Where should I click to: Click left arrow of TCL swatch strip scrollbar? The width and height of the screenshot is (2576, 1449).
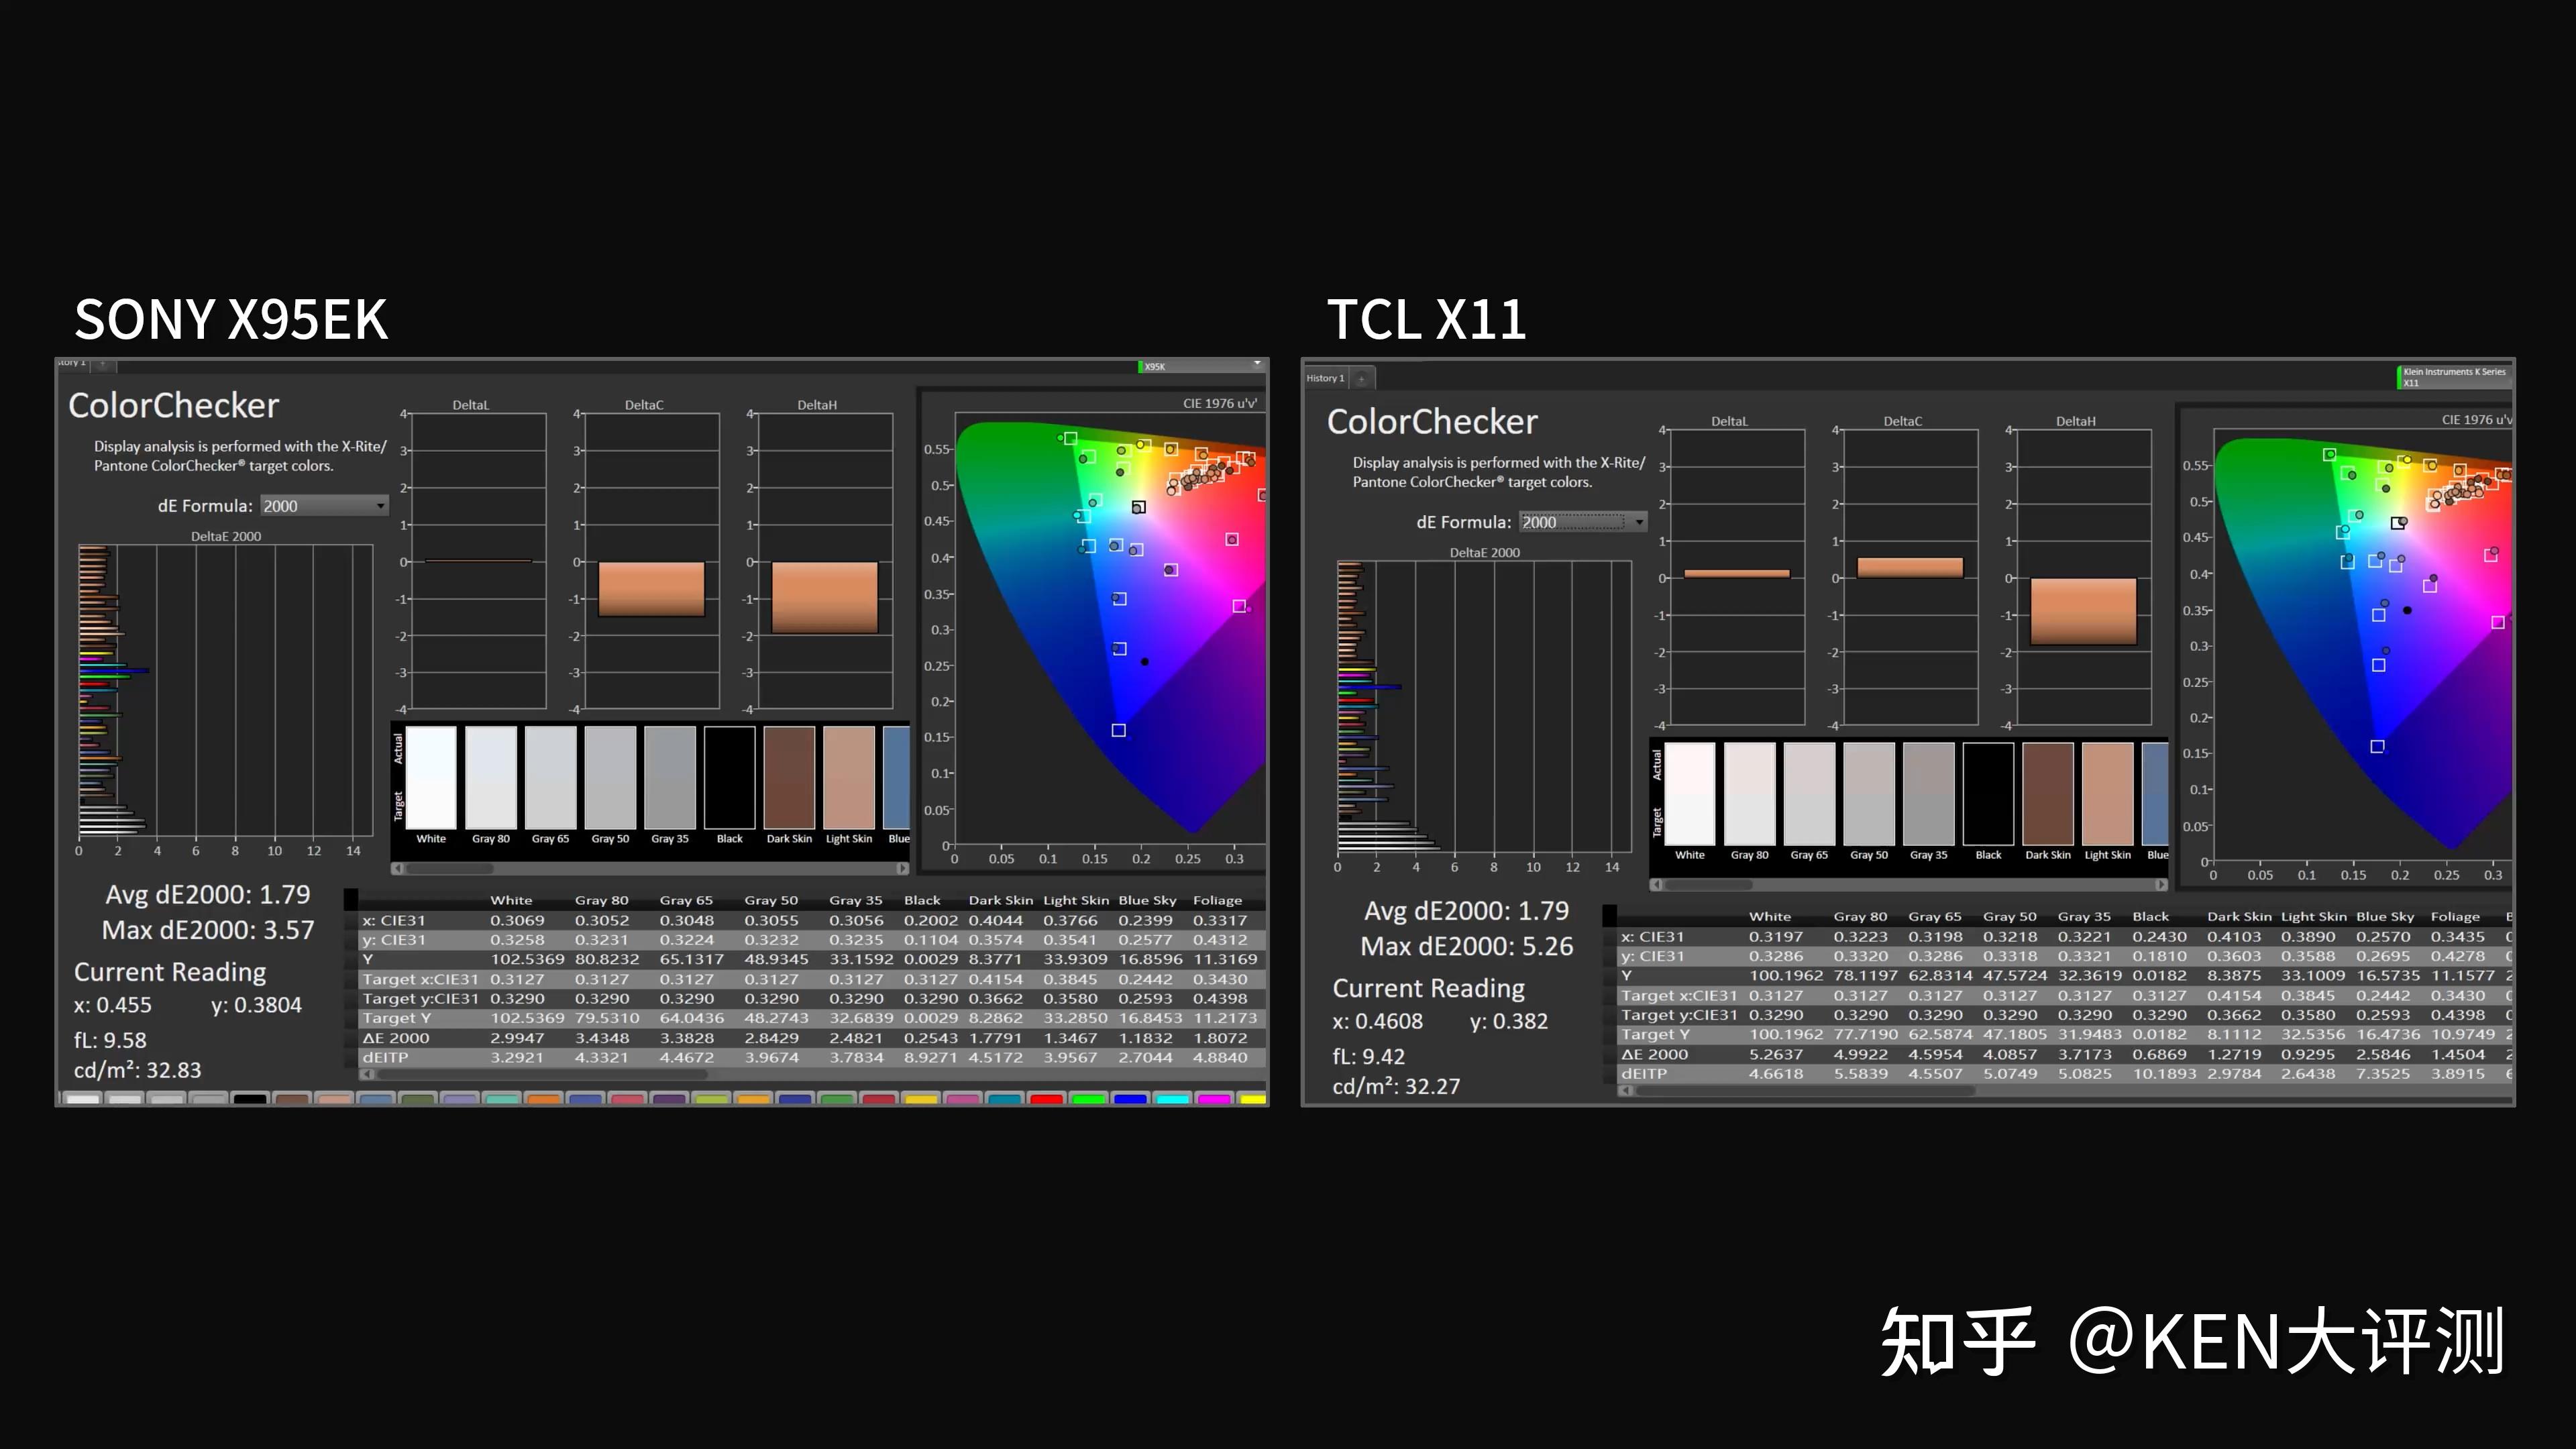pos(1656,884)
